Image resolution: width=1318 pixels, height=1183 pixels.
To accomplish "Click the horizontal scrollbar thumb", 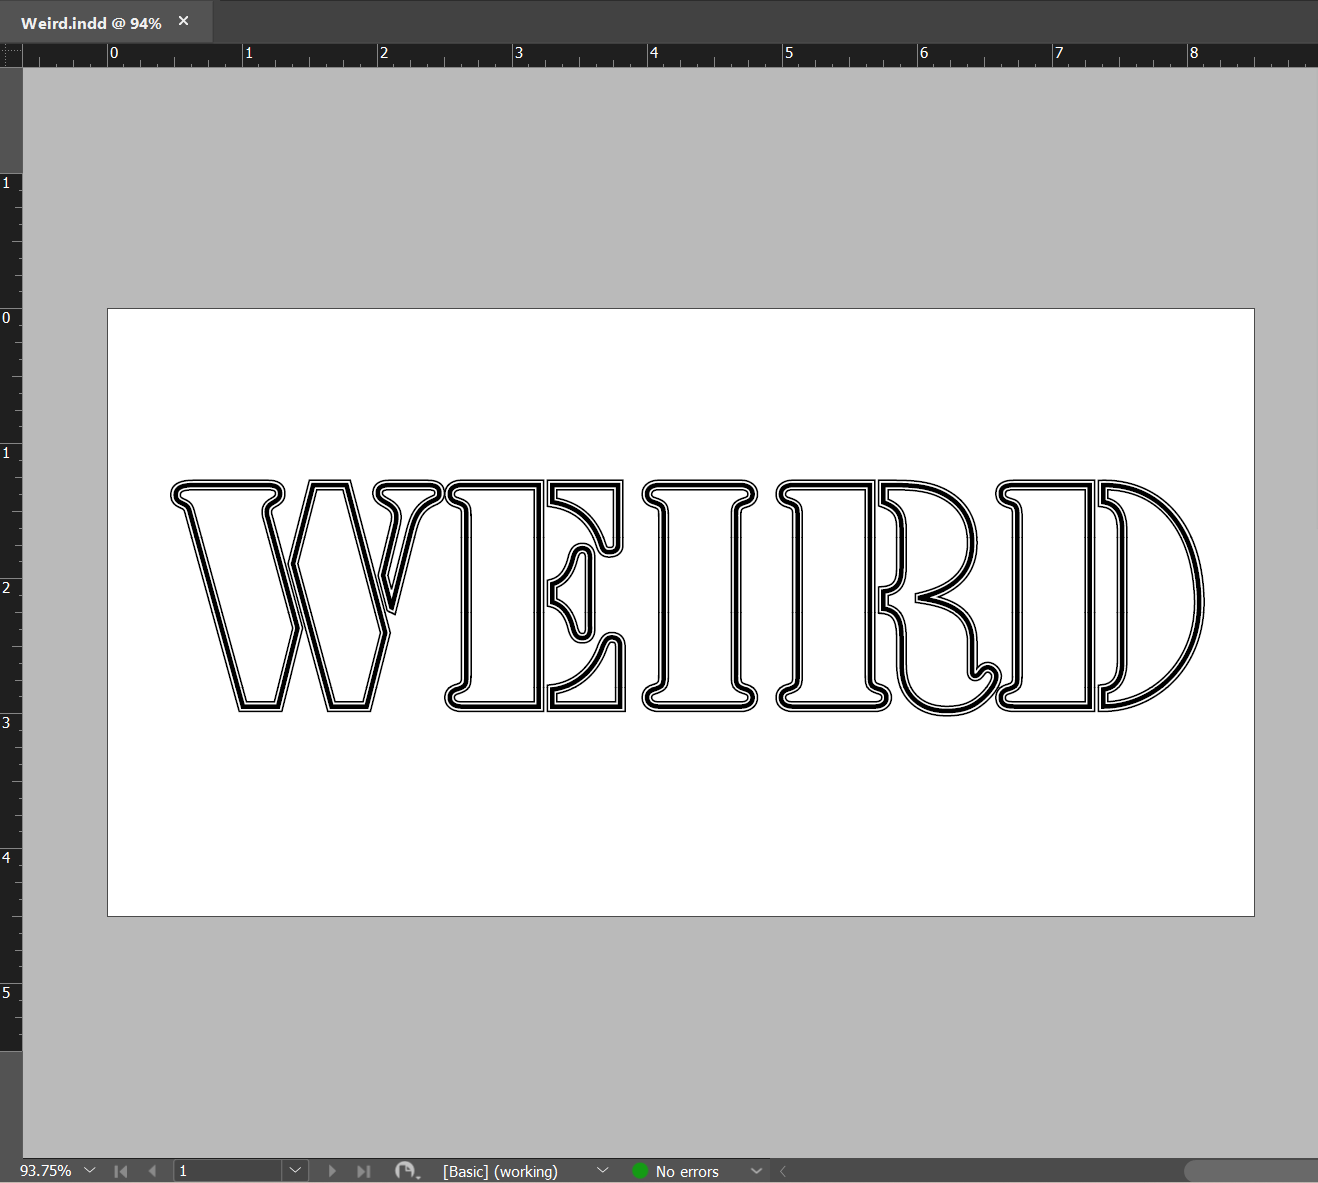I will pyautogui.click(x=1250, y=1171).
